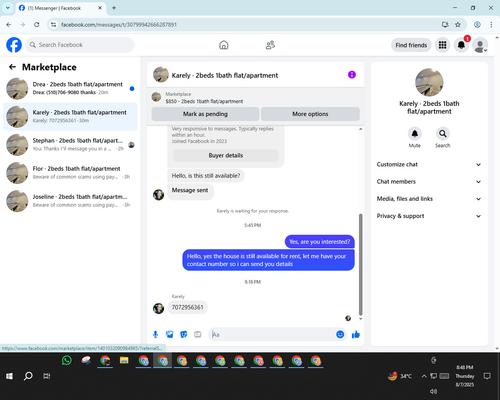
Task: Open the purple conversation information icon
Action: pyautogui.click(x=352, y=75)
